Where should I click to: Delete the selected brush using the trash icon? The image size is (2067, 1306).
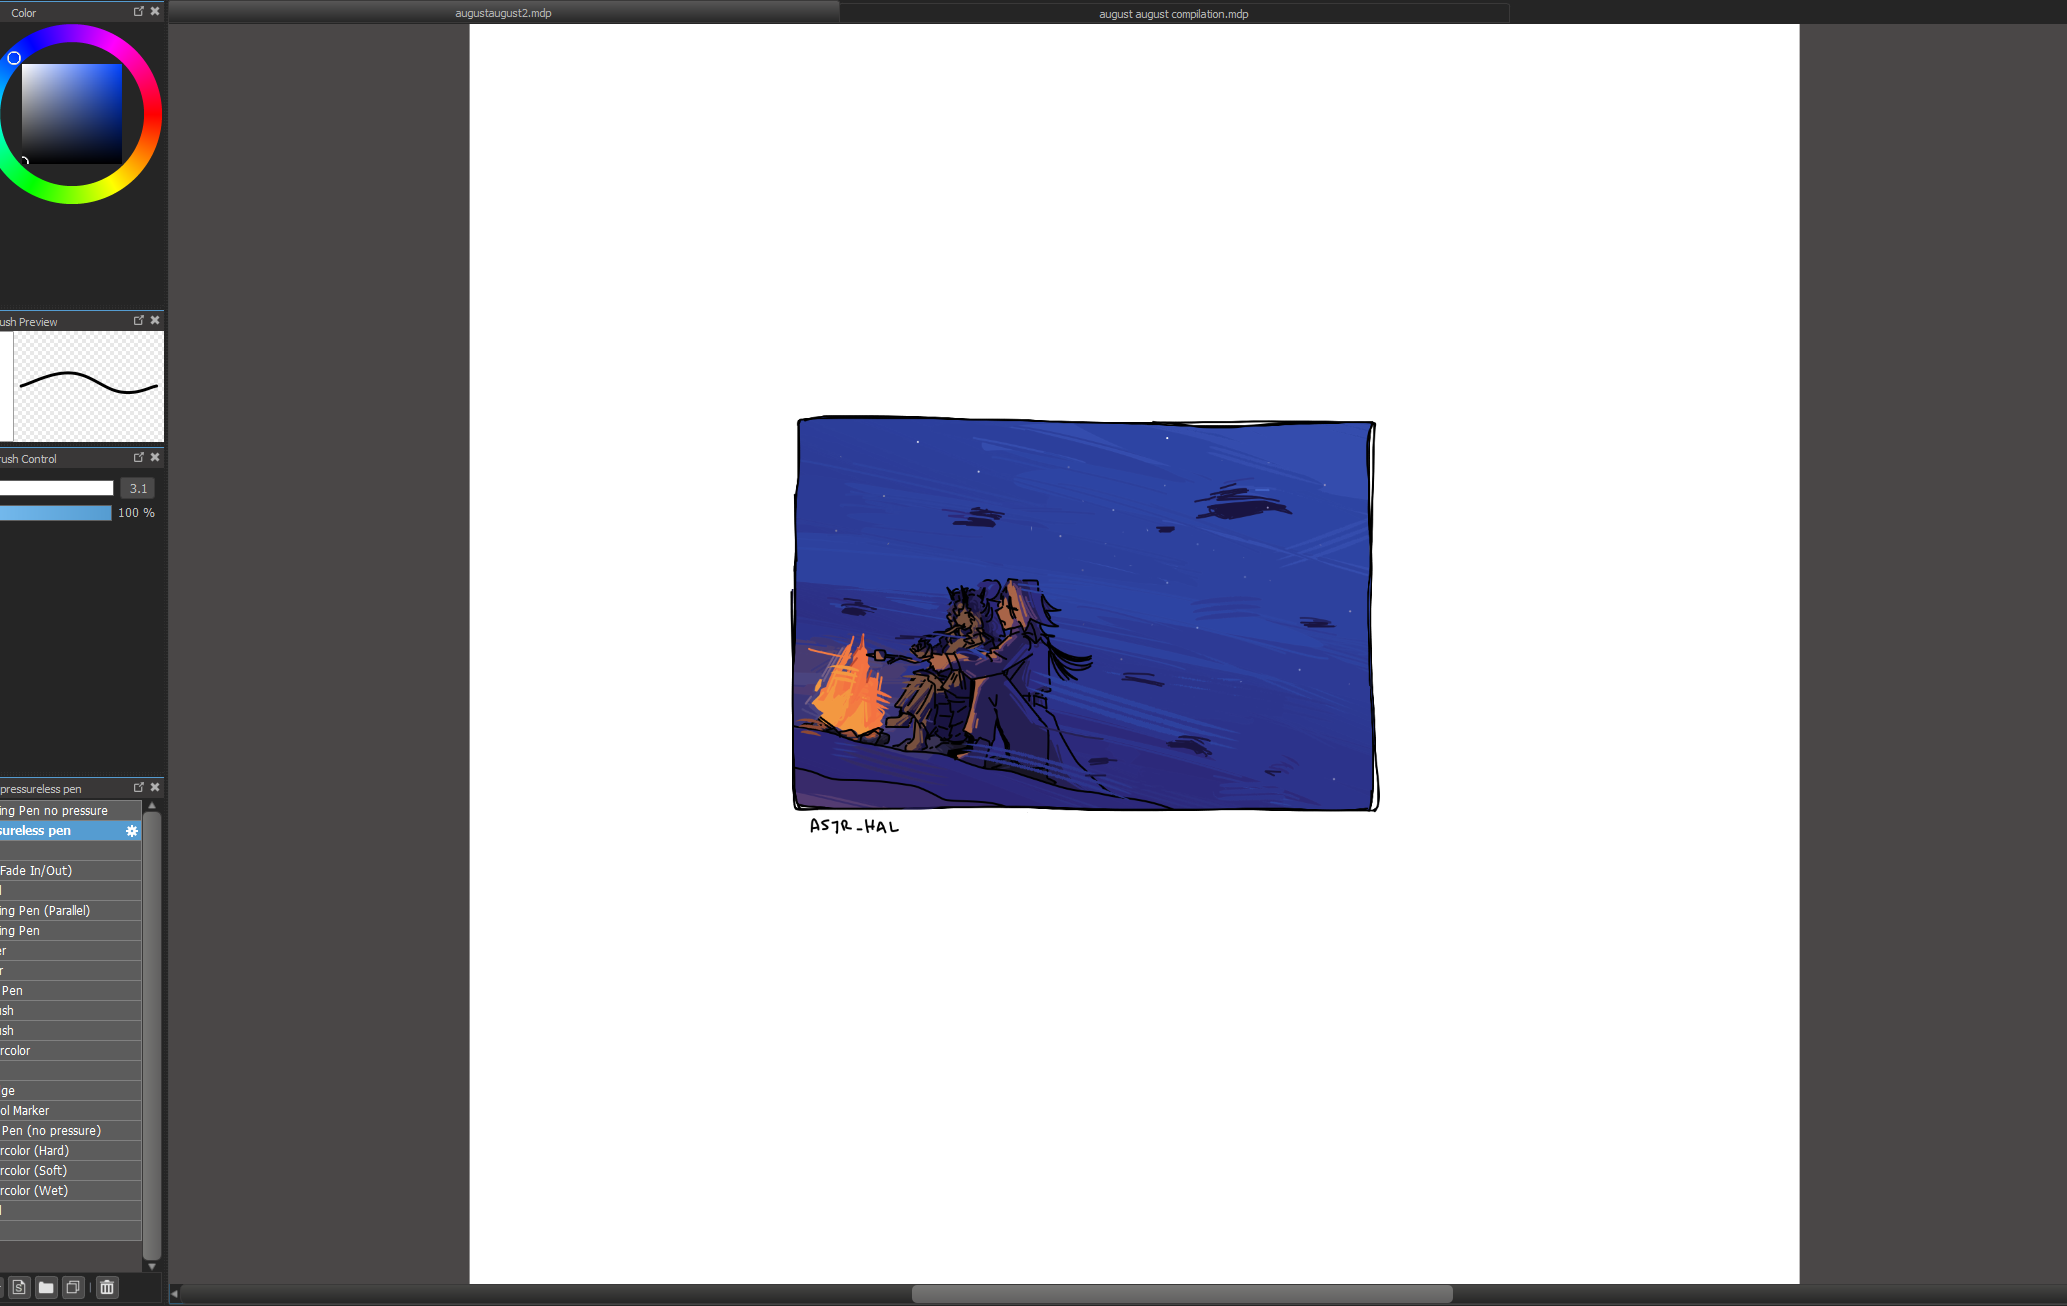[x=106, y=1287]
